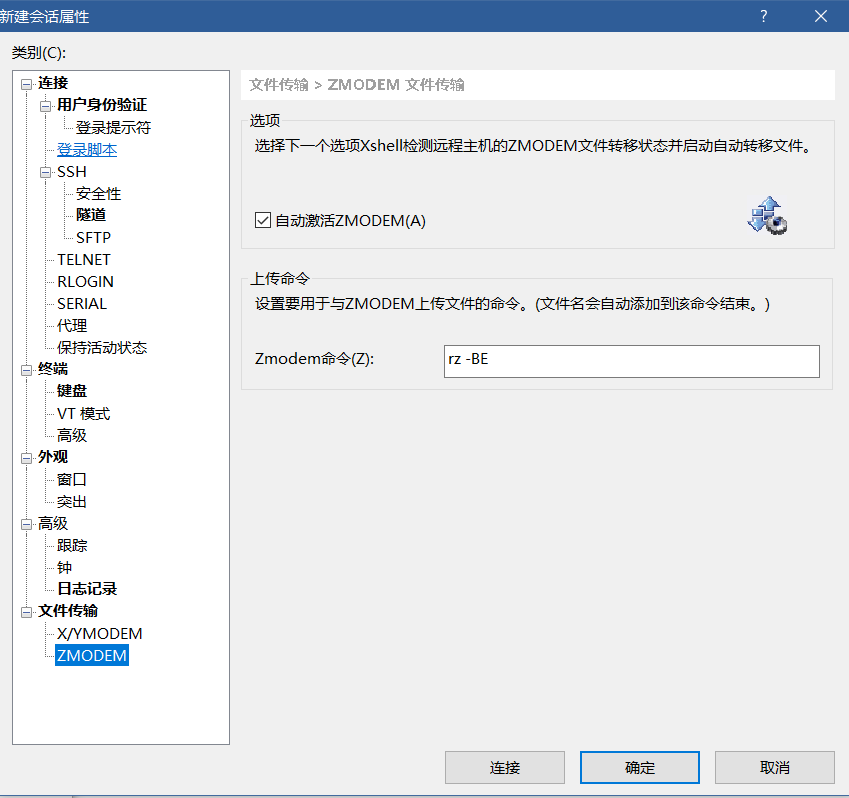Select 突出 under 外观

pyautogui.click(x=71, y=501)
